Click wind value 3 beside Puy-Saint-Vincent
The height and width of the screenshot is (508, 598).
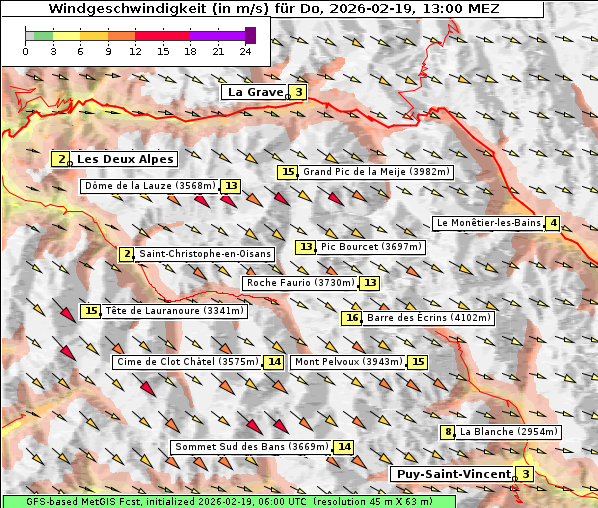click(525, 474)
